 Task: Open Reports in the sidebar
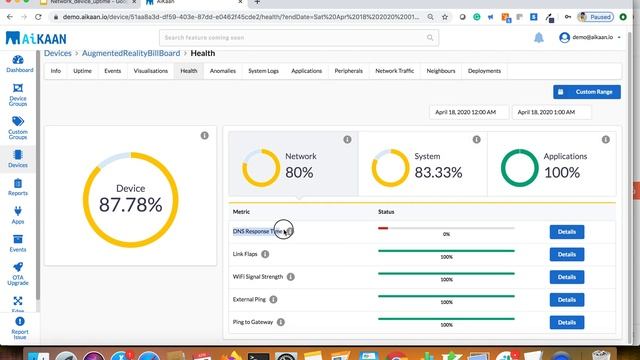pyautogui.click(x=18, y=187)
